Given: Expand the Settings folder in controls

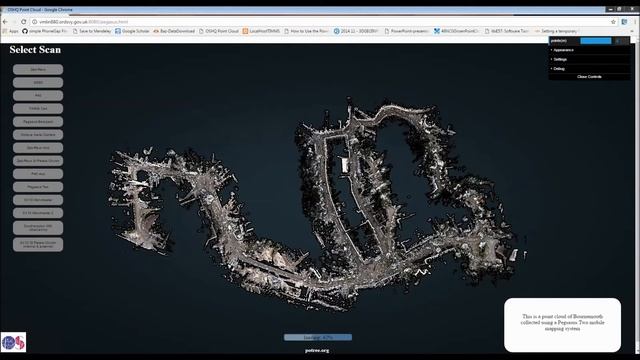Looking at the screenshot, I should coord(589,59).
